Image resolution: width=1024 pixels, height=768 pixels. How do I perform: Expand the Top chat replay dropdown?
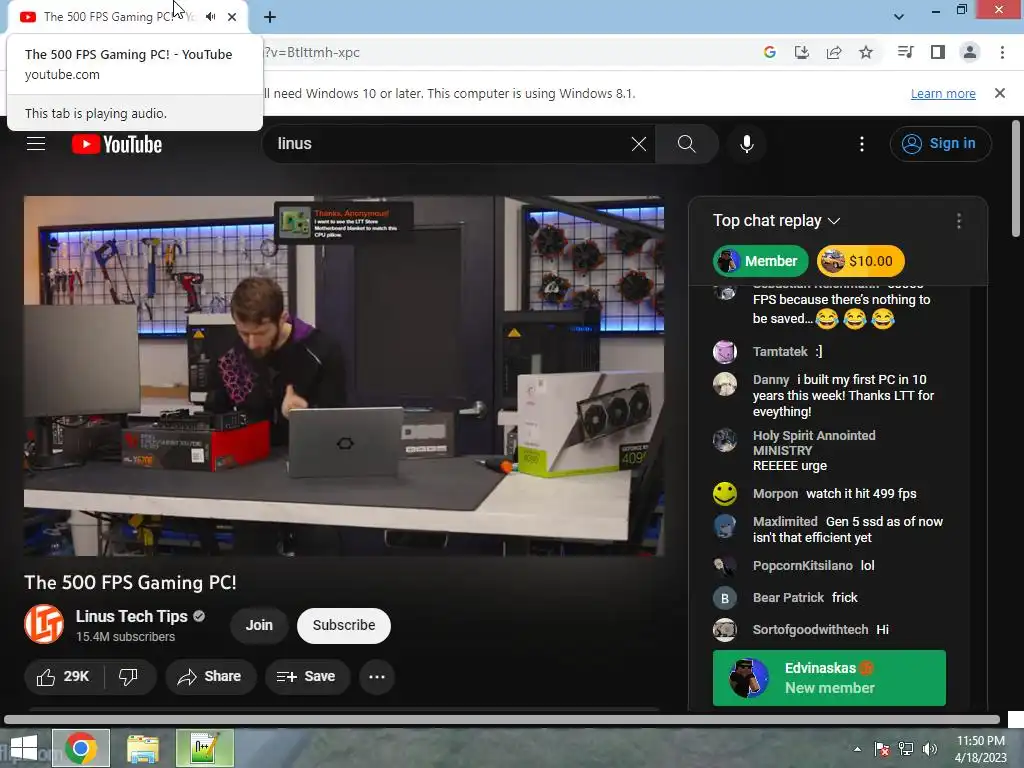pos(776,221)
